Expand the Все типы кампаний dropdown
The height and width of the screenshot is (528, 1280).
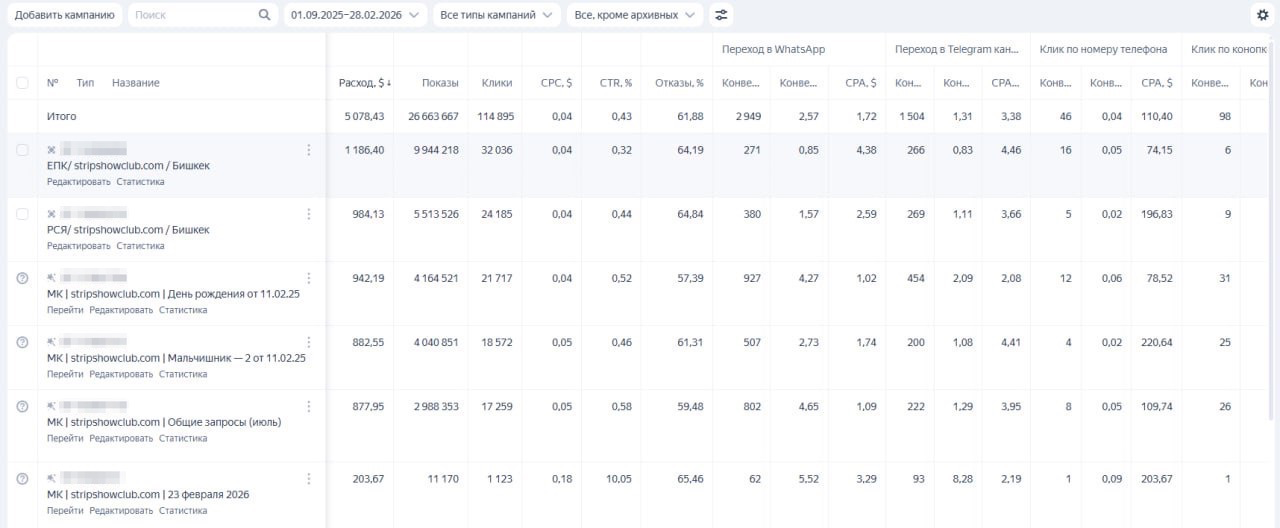(x=497, y=15)
